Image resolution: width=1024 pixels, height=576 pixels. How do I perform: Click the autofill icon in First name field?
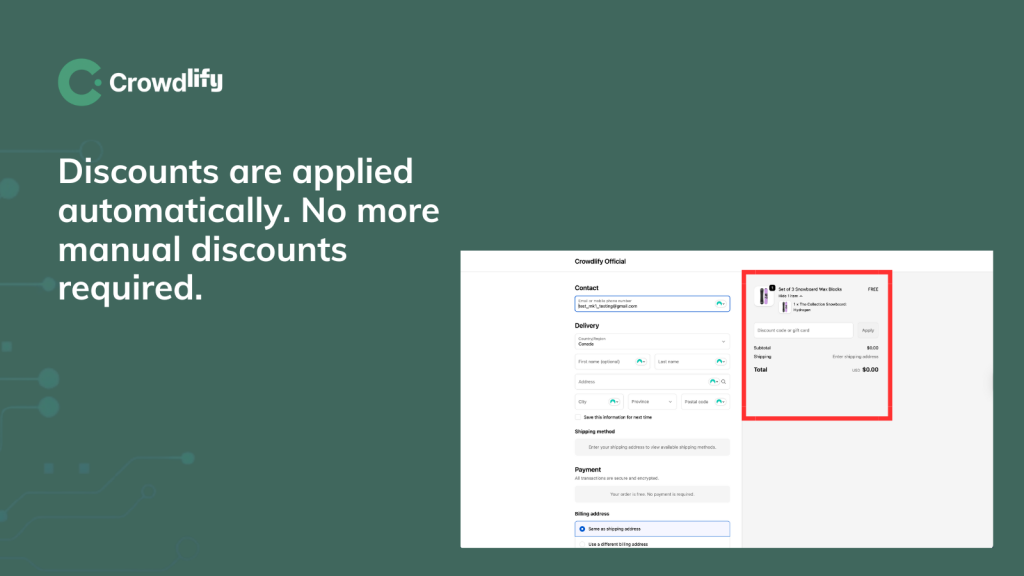[641, 361]
